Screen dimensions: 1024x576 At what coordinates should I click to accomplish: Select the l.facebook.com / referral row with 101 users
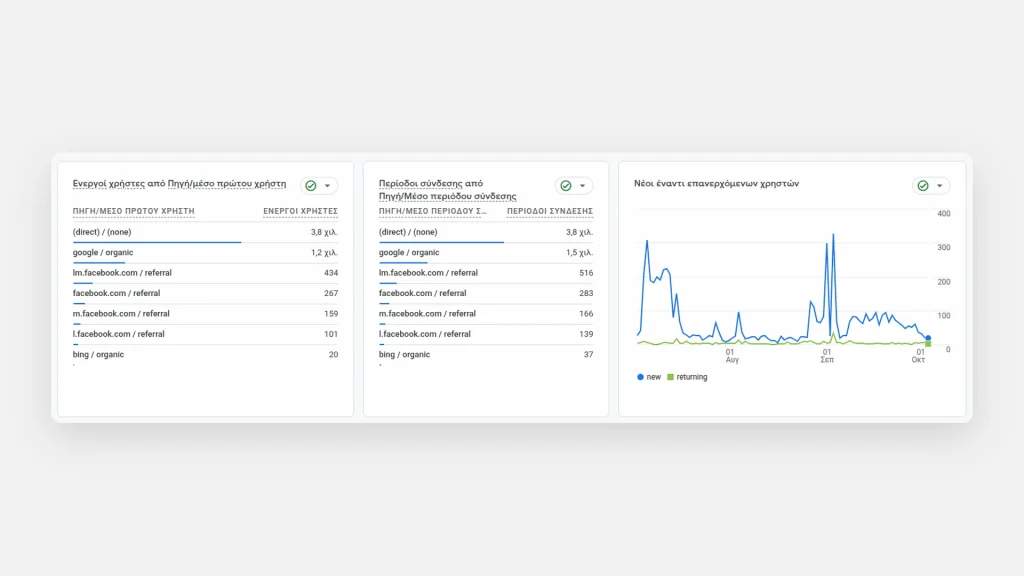click(x=205, y=334)
